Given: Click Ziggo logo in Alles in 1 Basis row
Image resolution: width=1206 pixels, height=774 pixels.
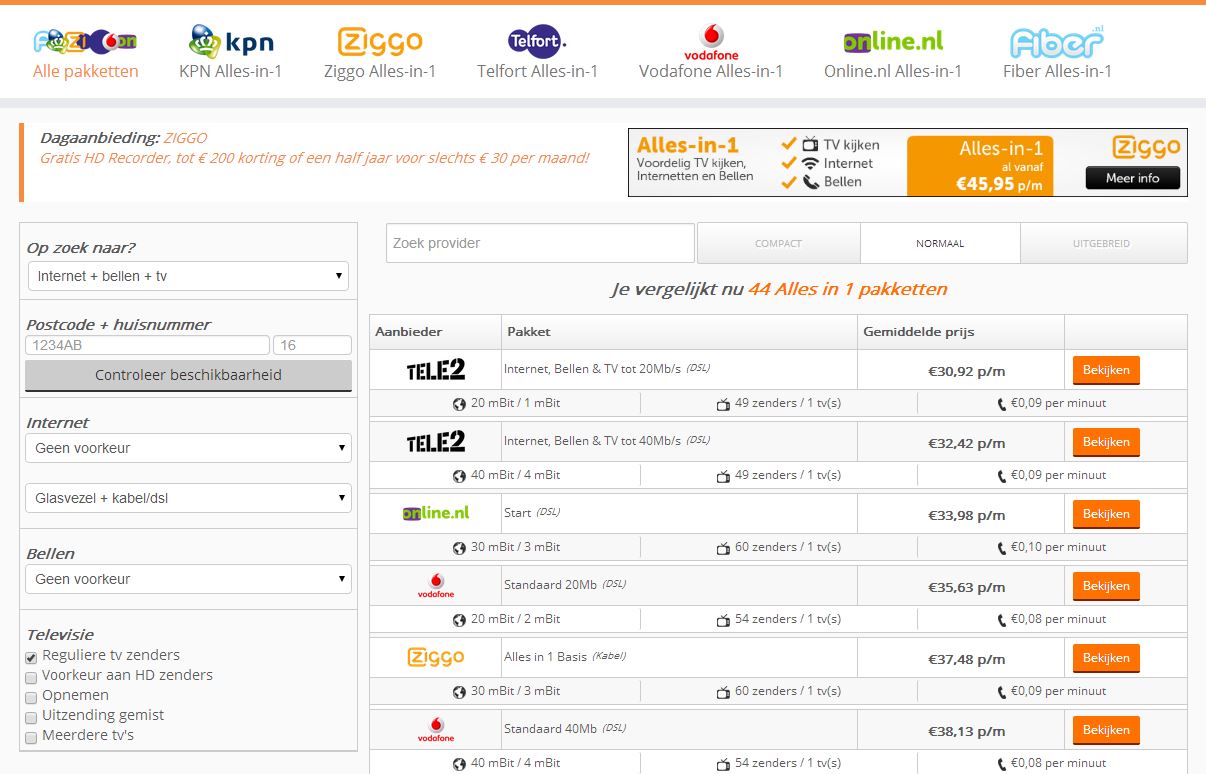Looking at the screenshot, I should click(435, 657).
